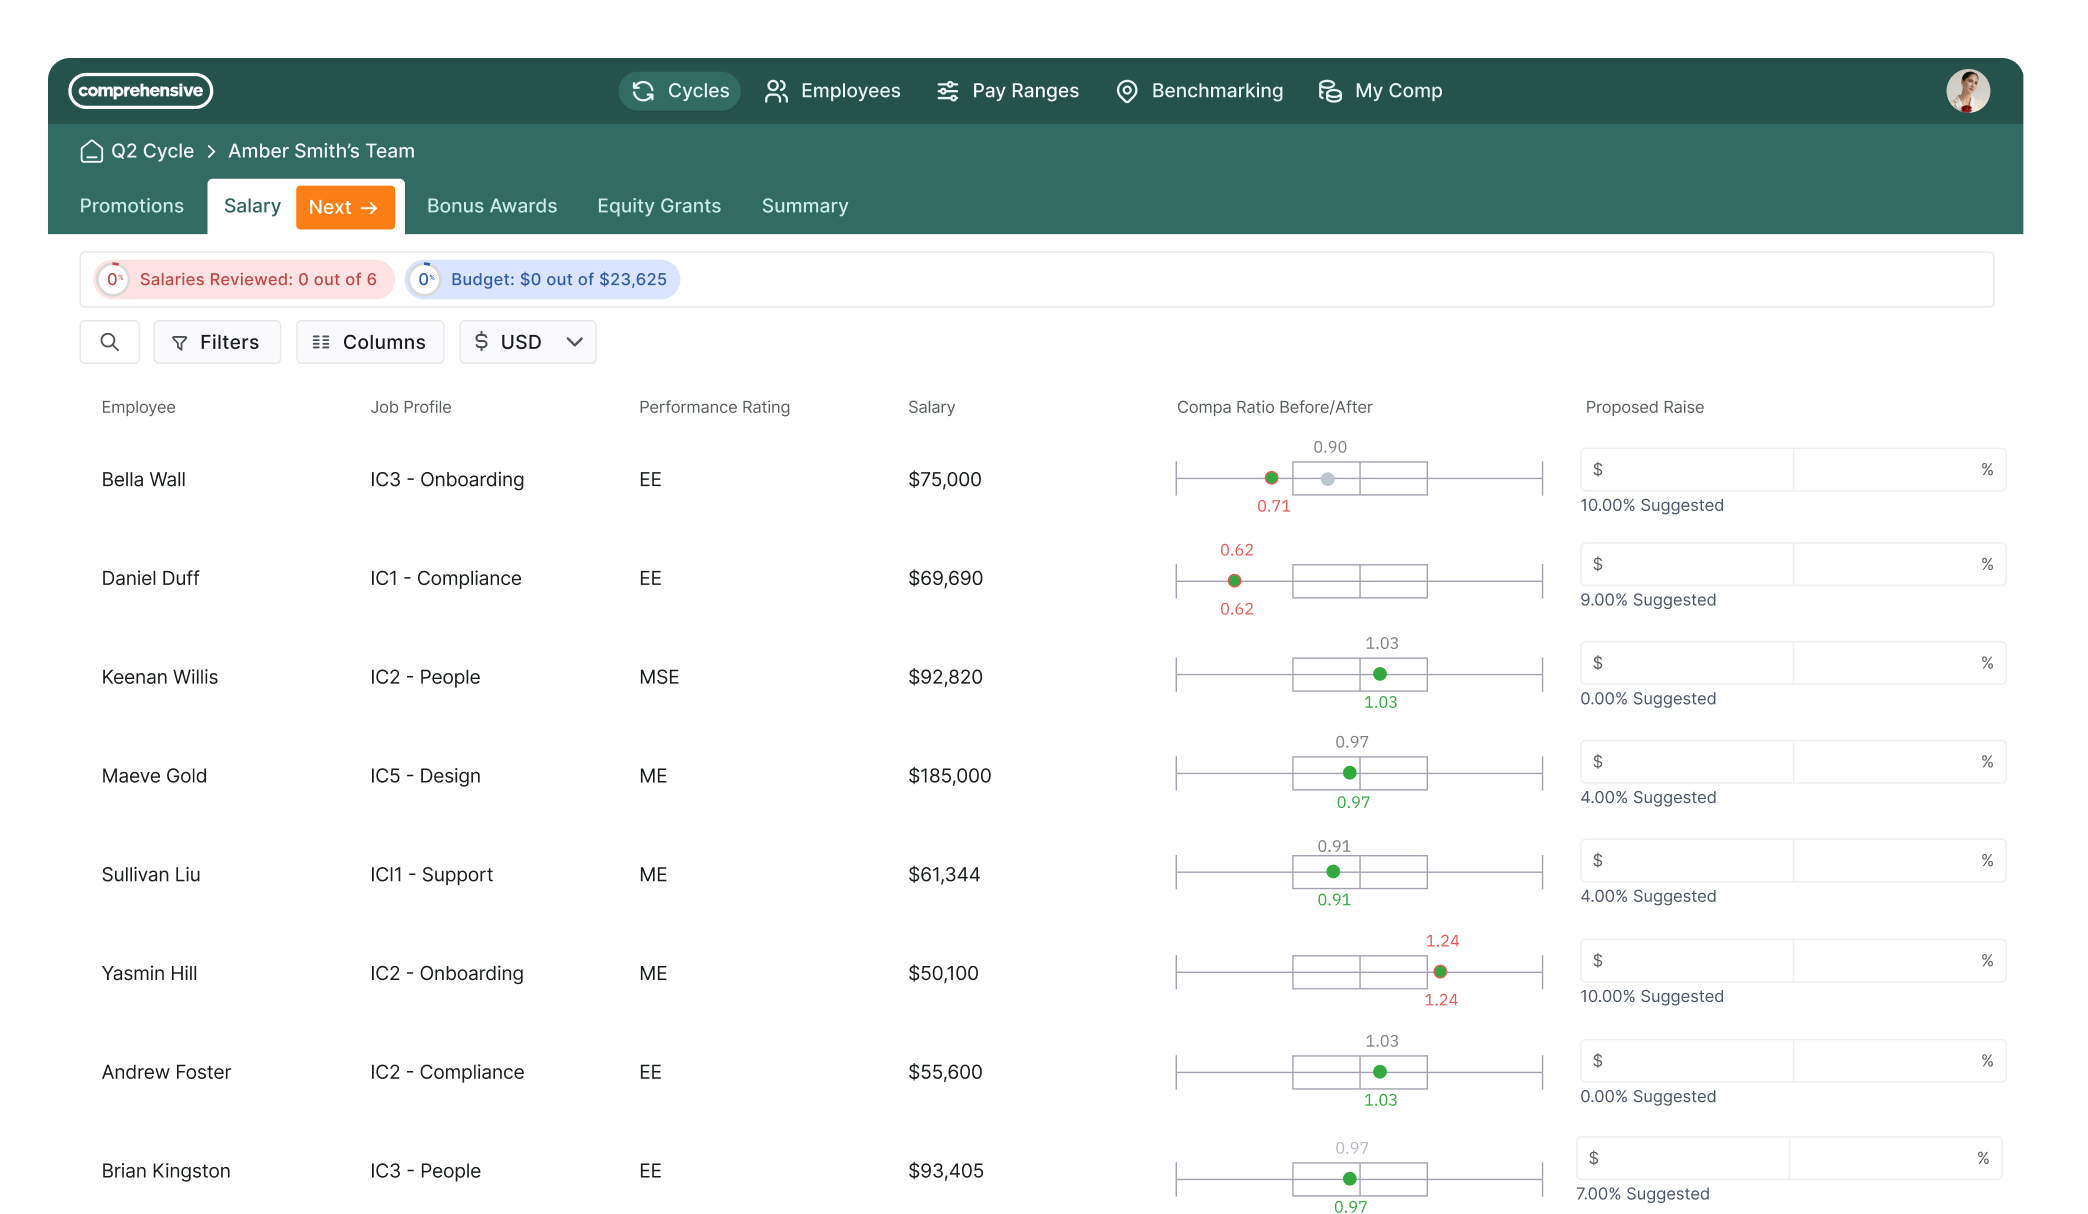
Task: Switch to the Equity Grants tab
Action: tap(659, 206)
